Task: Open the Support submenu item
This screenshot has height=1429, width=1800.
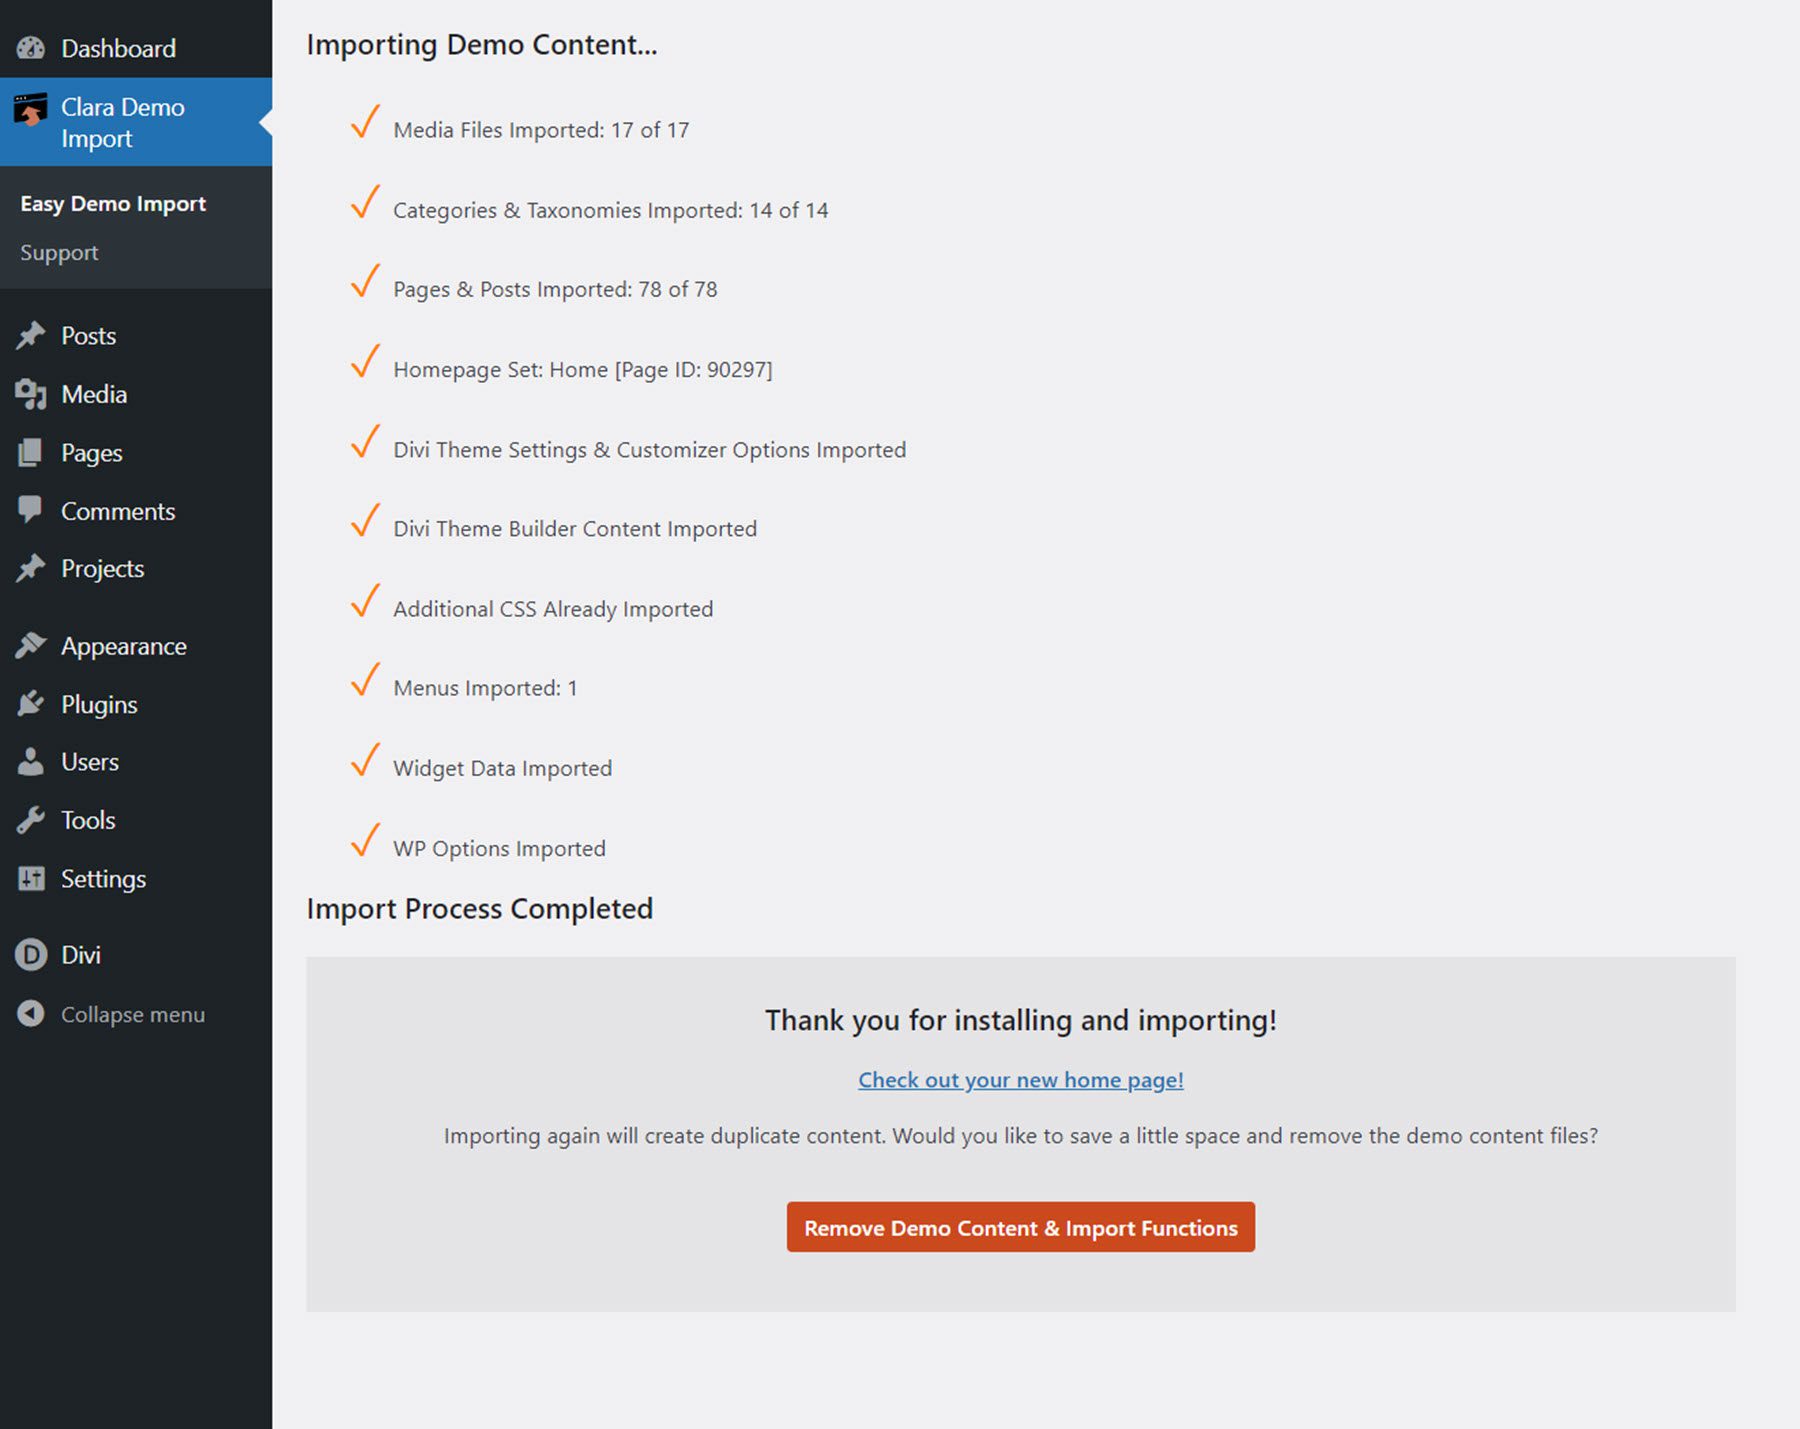Action: [x=59, y=253]
